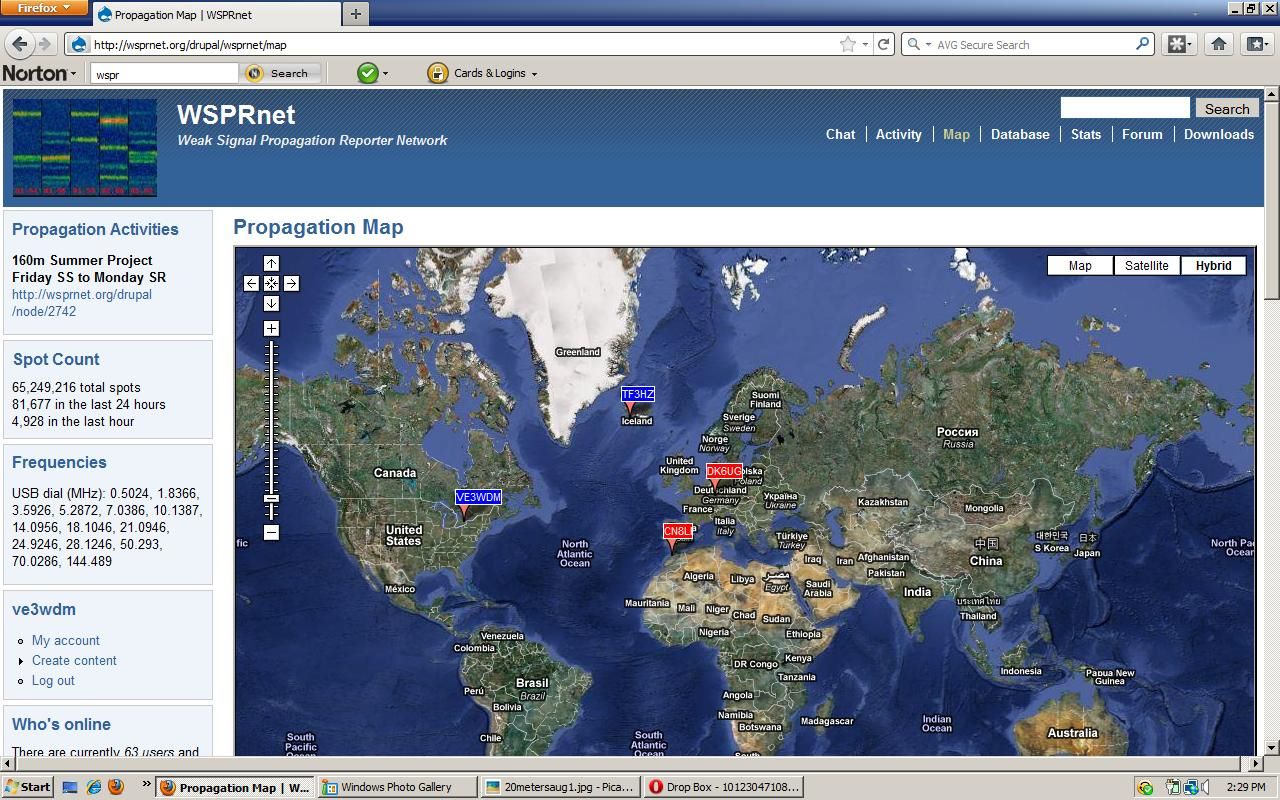1280x800 pixels.
Task: Click the browser URL address field
Action: [x=462, y=44]
